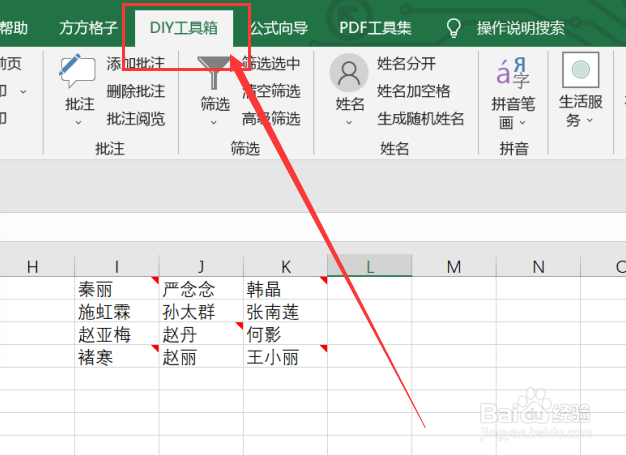This screenshot has width=626, height=455.
Task: Select column J header
Action: pyautogui.click(x=201, y=267)
